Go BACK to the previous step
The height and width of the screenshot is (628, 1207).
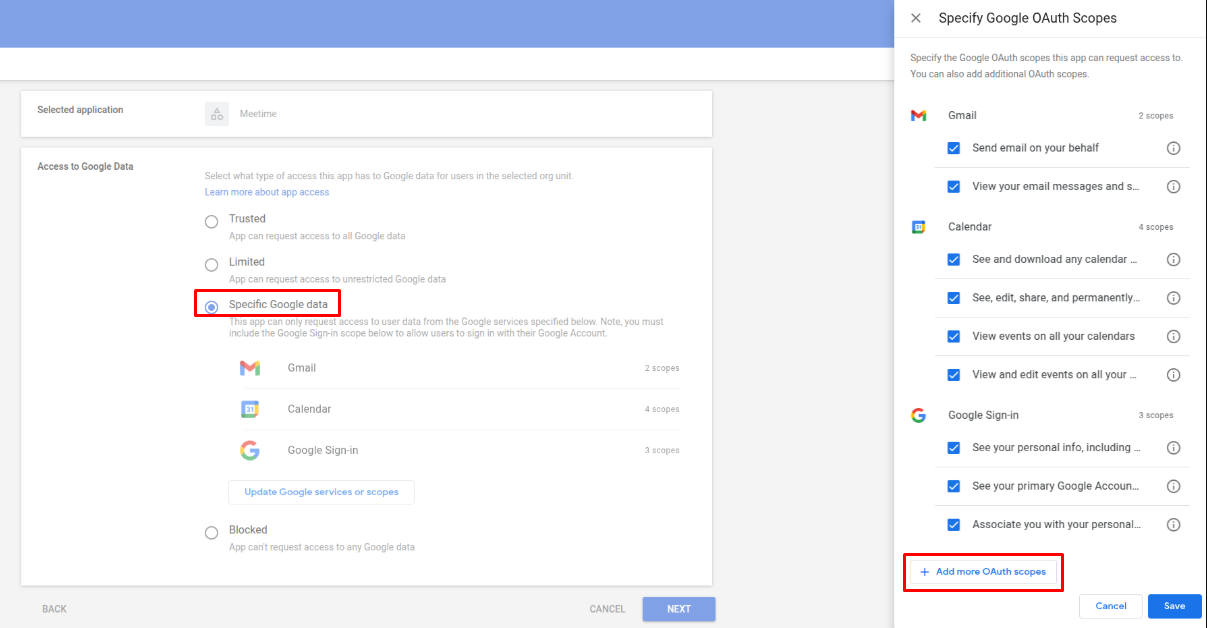coord(54,609)
